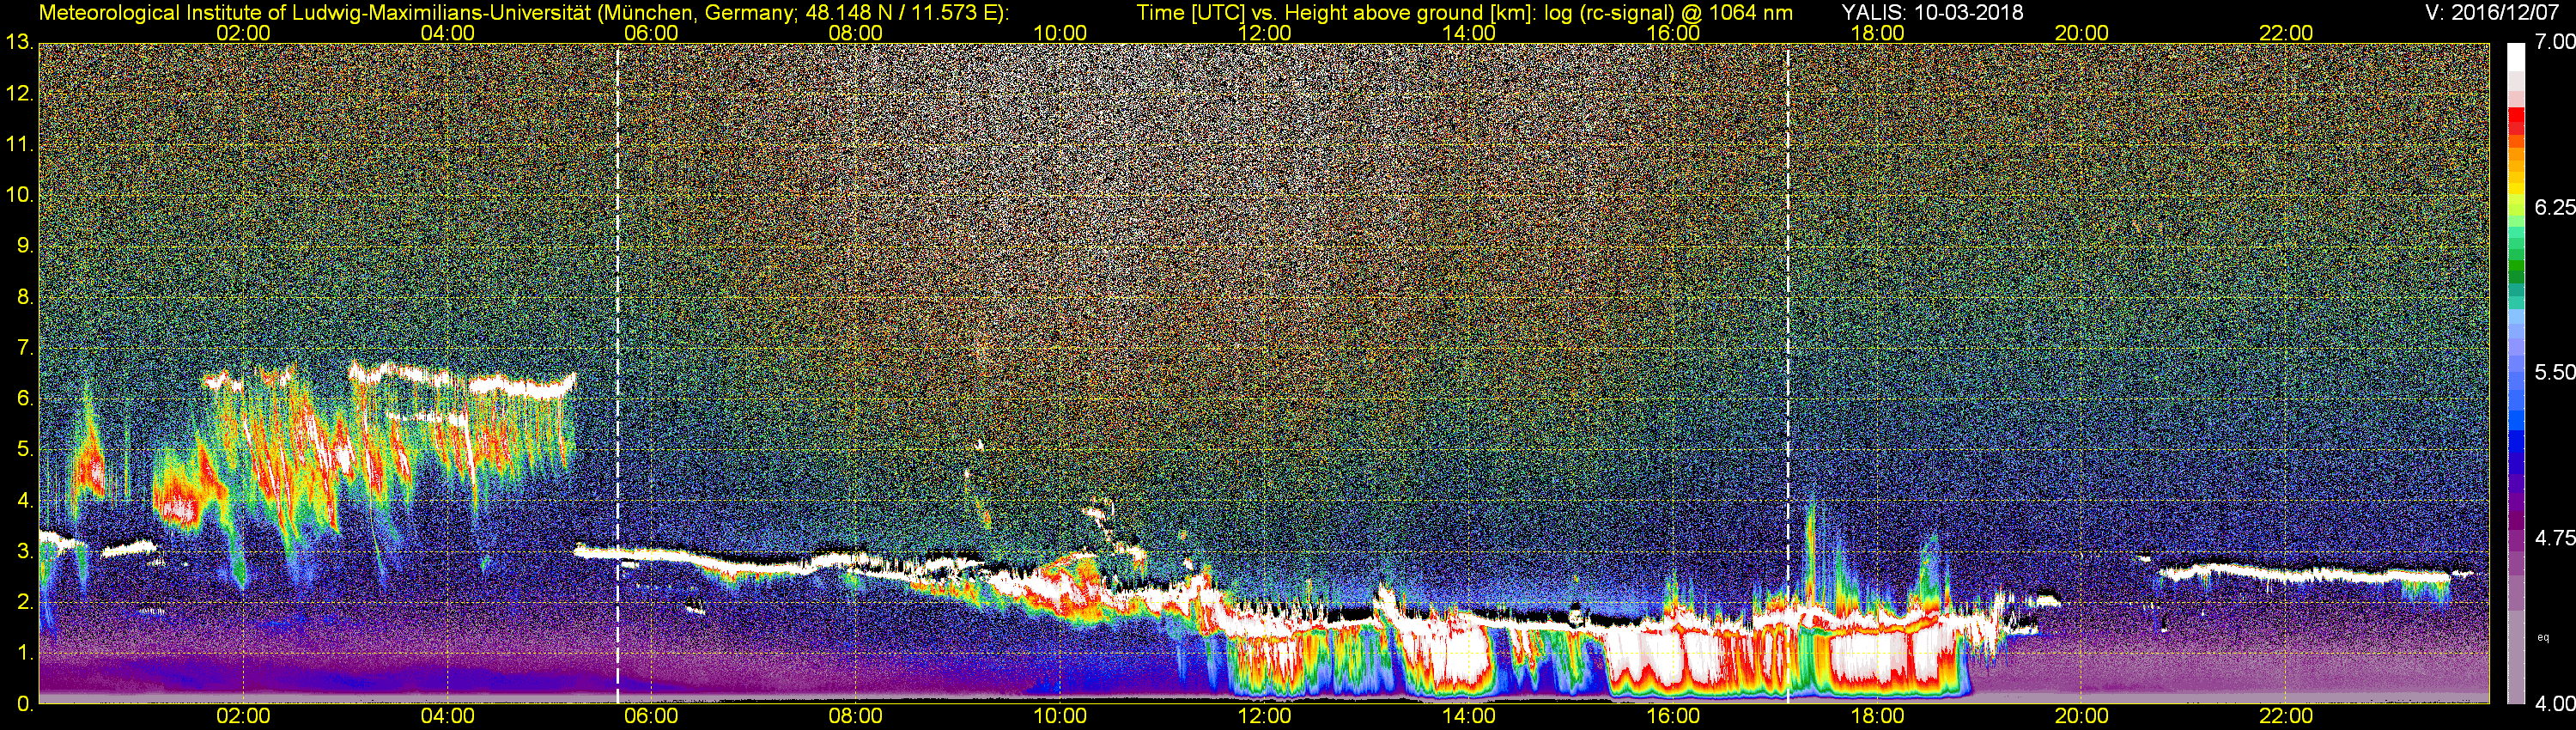Click the 22:00 label on the top time axis

[x=2286, y=33]
